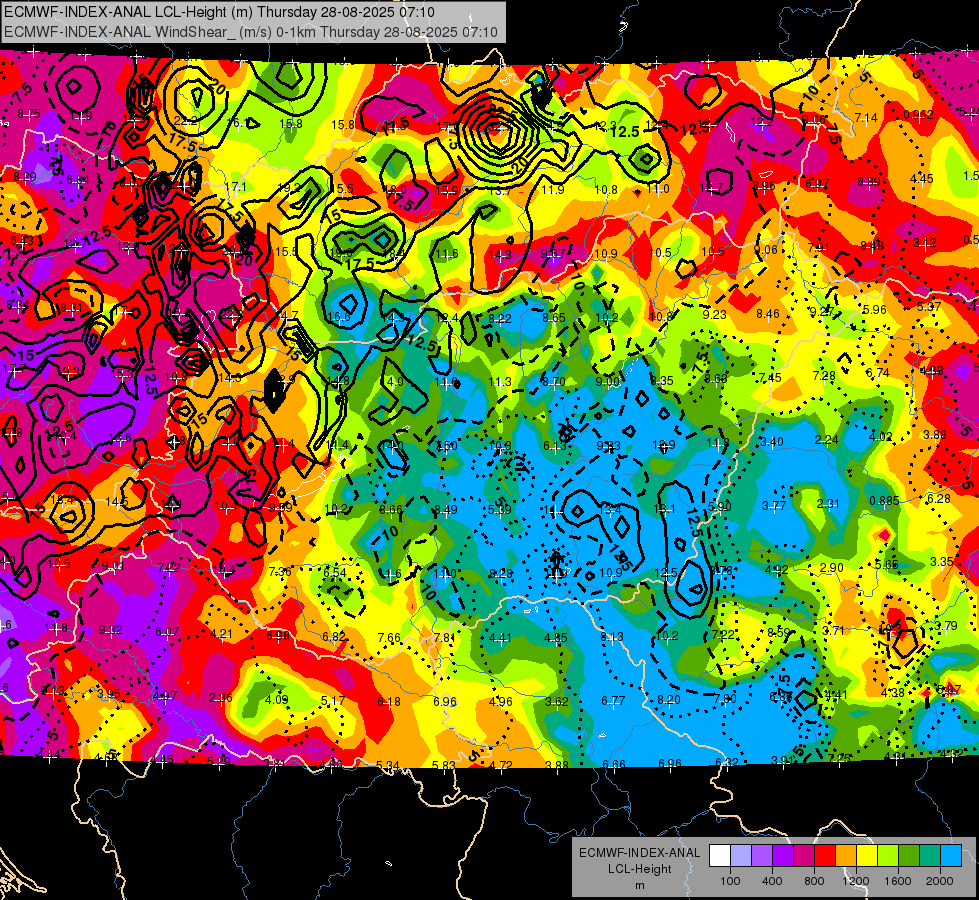Click the 3.12 grid value
Viewport: 979px width, 900px height.
tap(924, 242)
